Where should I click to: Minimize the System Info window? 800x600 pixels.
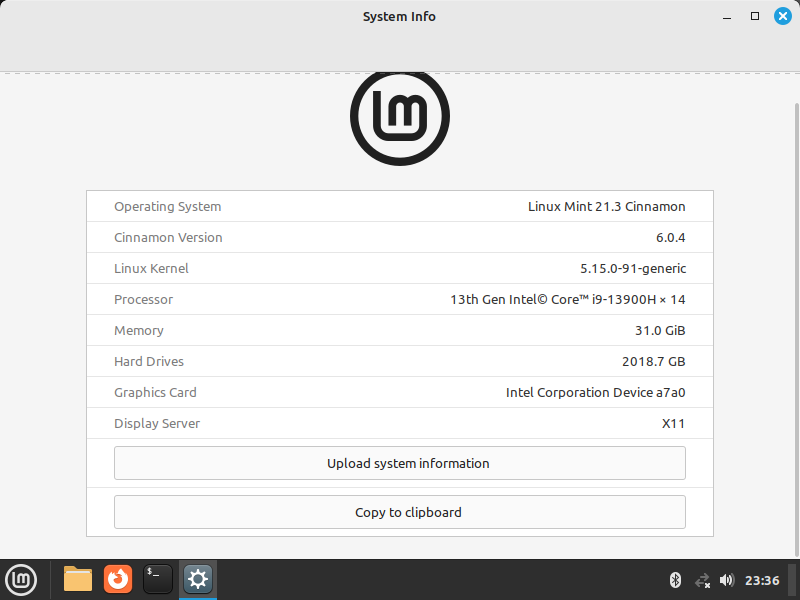tap(727, 17)
